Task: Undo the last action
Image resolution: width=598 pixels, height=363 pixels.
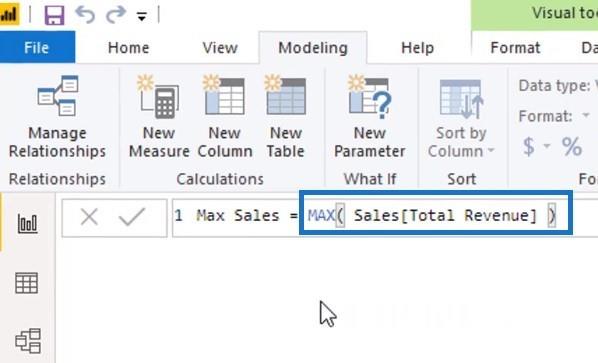Action: [85, 15]
